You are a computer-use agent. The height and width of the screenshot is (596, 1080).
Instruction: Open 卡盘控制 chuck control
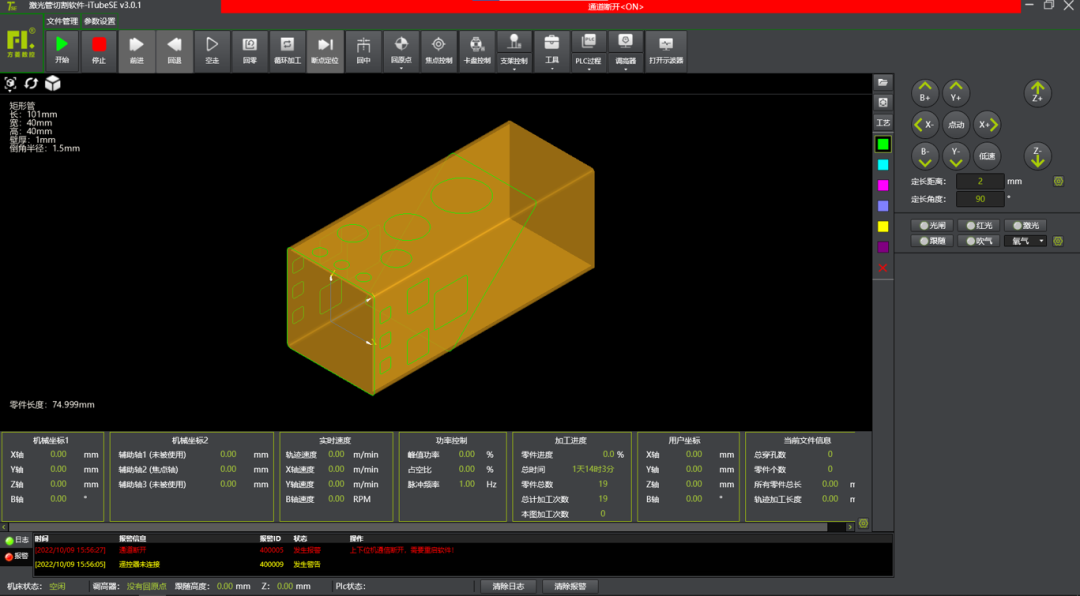(477, 50)
